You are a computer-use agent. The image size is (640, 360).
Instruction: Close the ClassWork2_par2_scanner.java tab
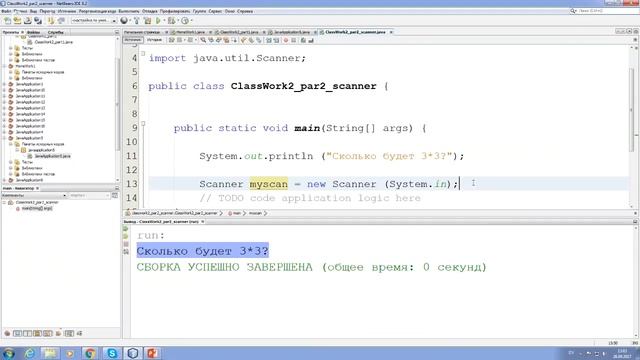pyautogui.click(x=391, y=32)
